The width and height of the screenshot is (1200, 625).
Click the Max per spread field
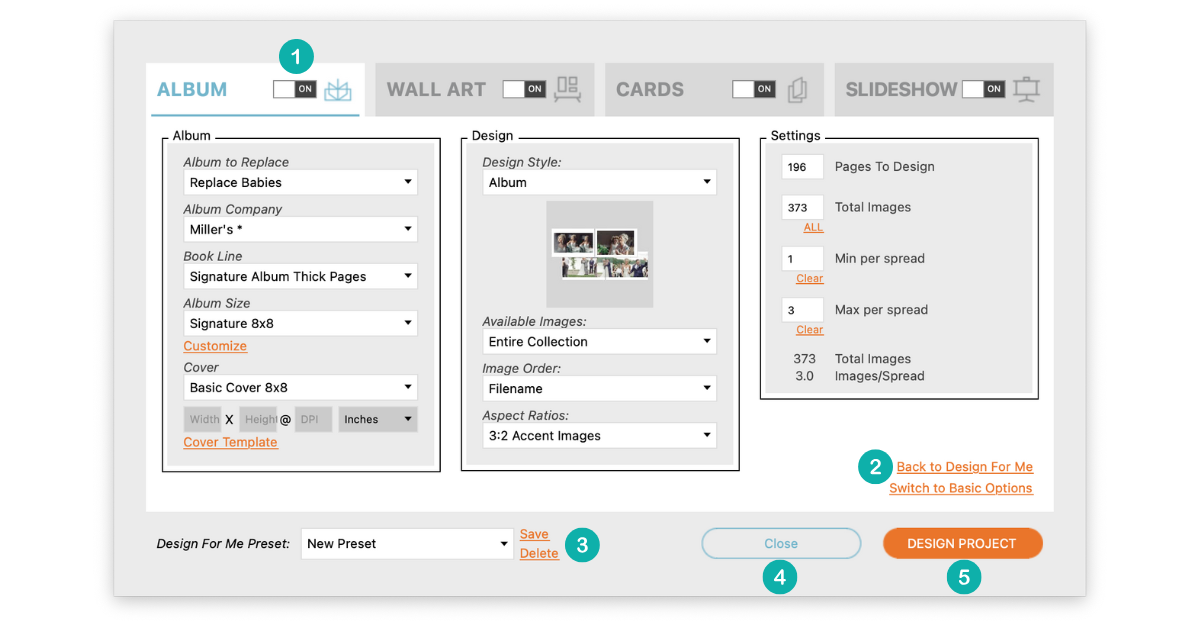803,310
